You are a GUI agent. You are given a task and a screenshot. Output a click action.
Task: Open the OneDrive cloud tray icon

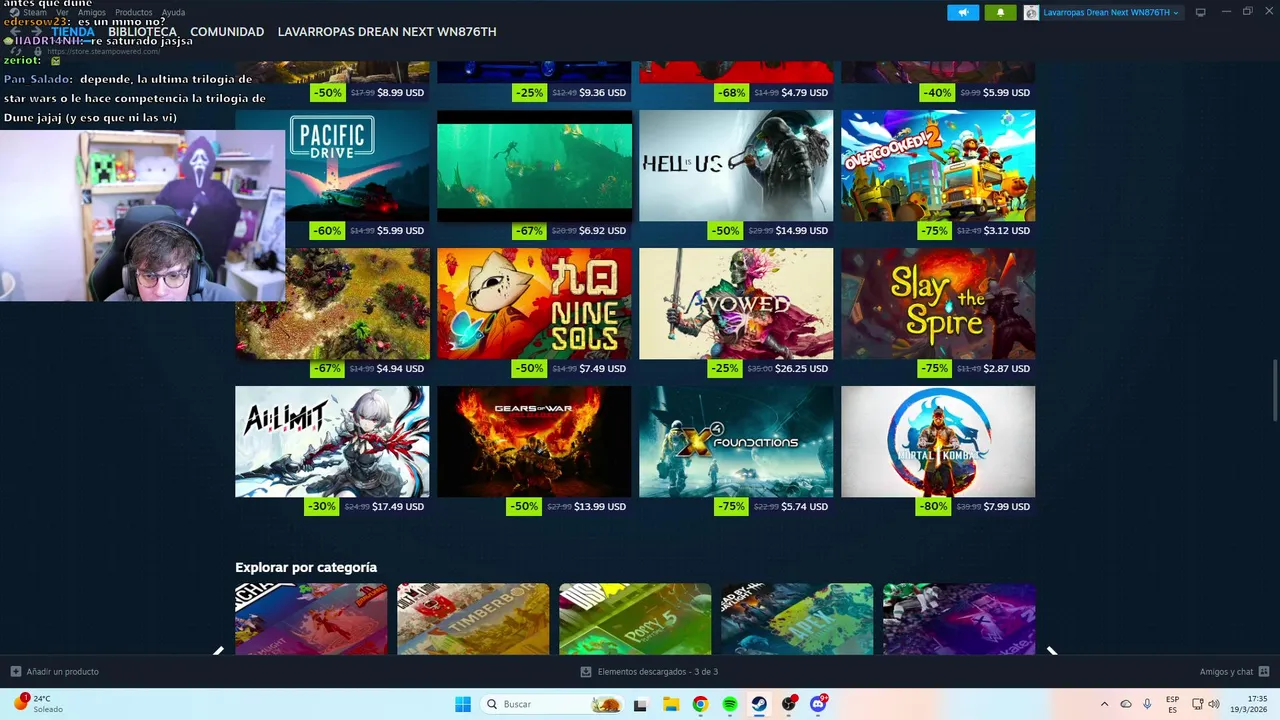pos(1126,704)
